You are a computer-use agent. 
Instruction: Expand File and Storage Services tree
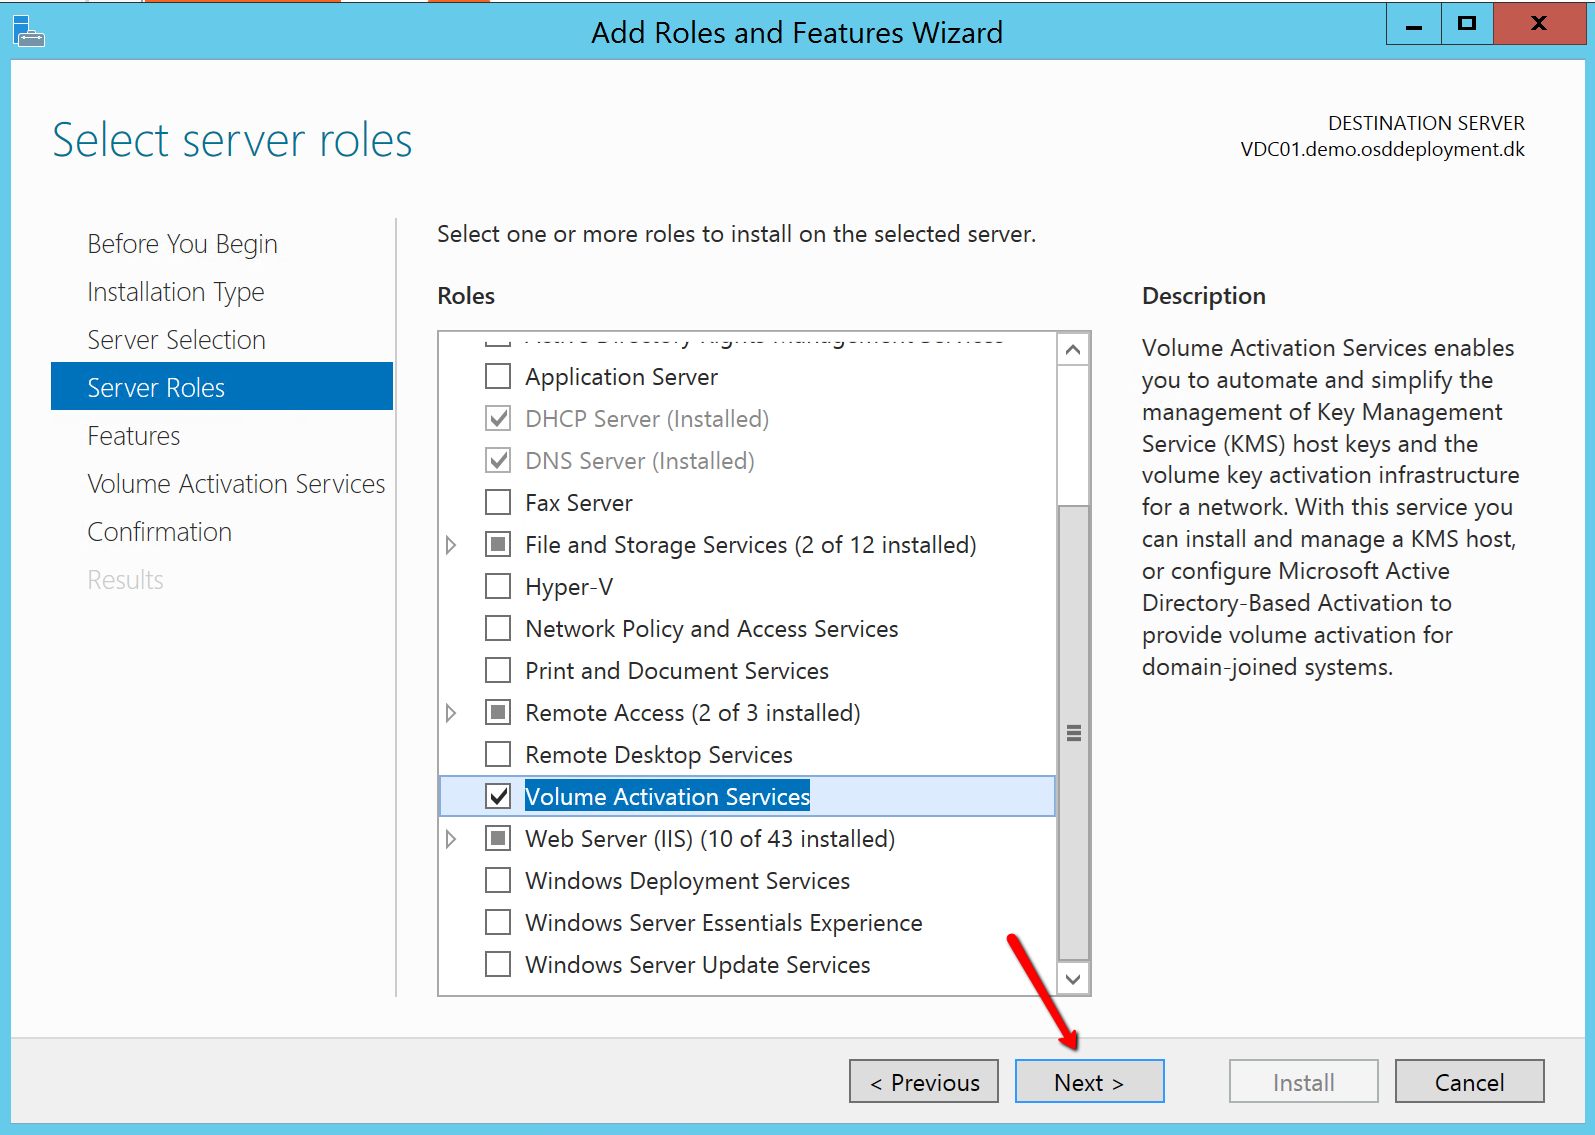(451, 545)
